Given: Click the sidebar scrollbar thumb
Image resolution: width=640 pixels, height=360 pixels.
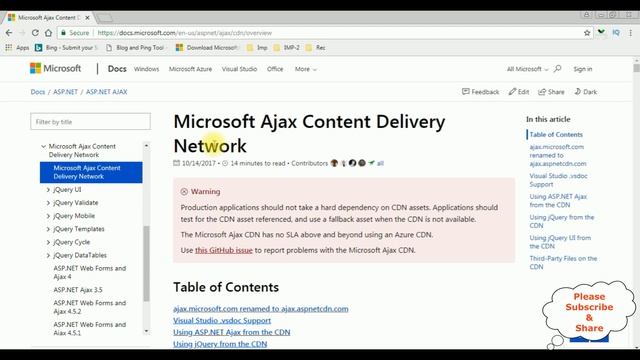Looking at the screenshot, I should coord(146,263).
